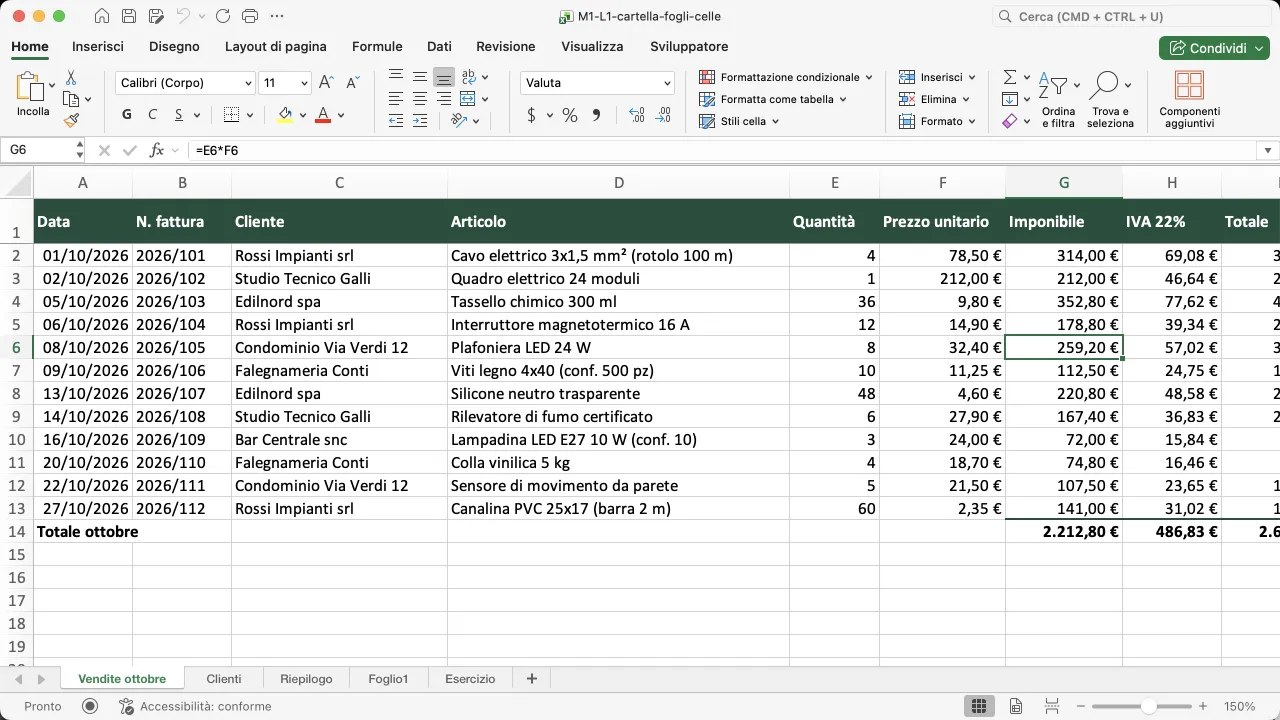Switch to page layout view icon
This screenshot has width=1280, height=720.
tap(1016, 706)
